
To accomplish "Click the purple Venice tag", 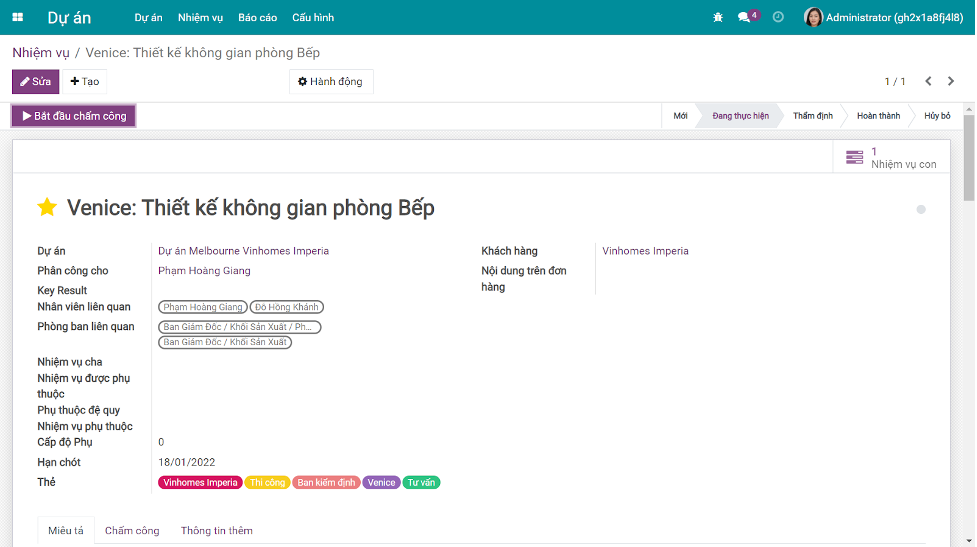I will click(381, 482).
